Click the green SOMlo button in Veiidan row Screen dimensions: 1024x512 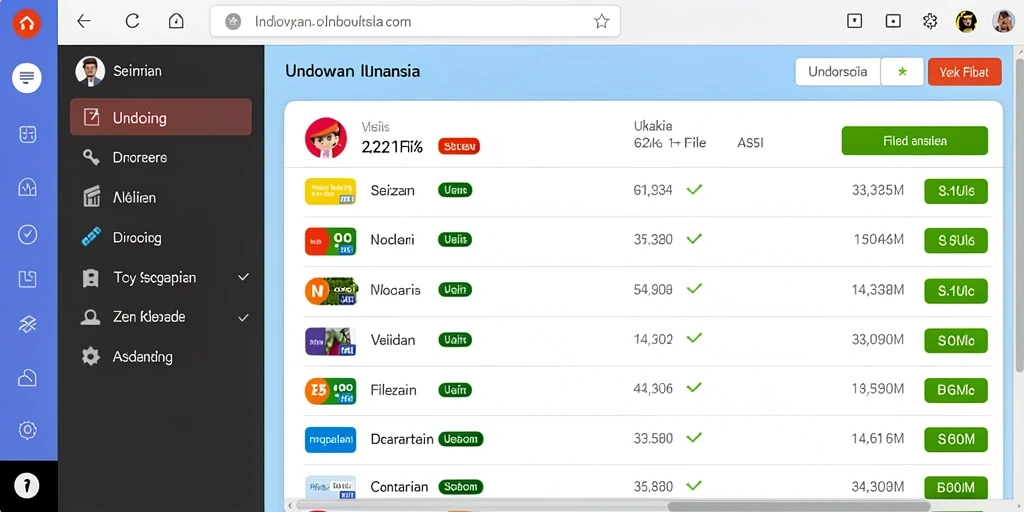pyautogui.click(x=956, y=340)
